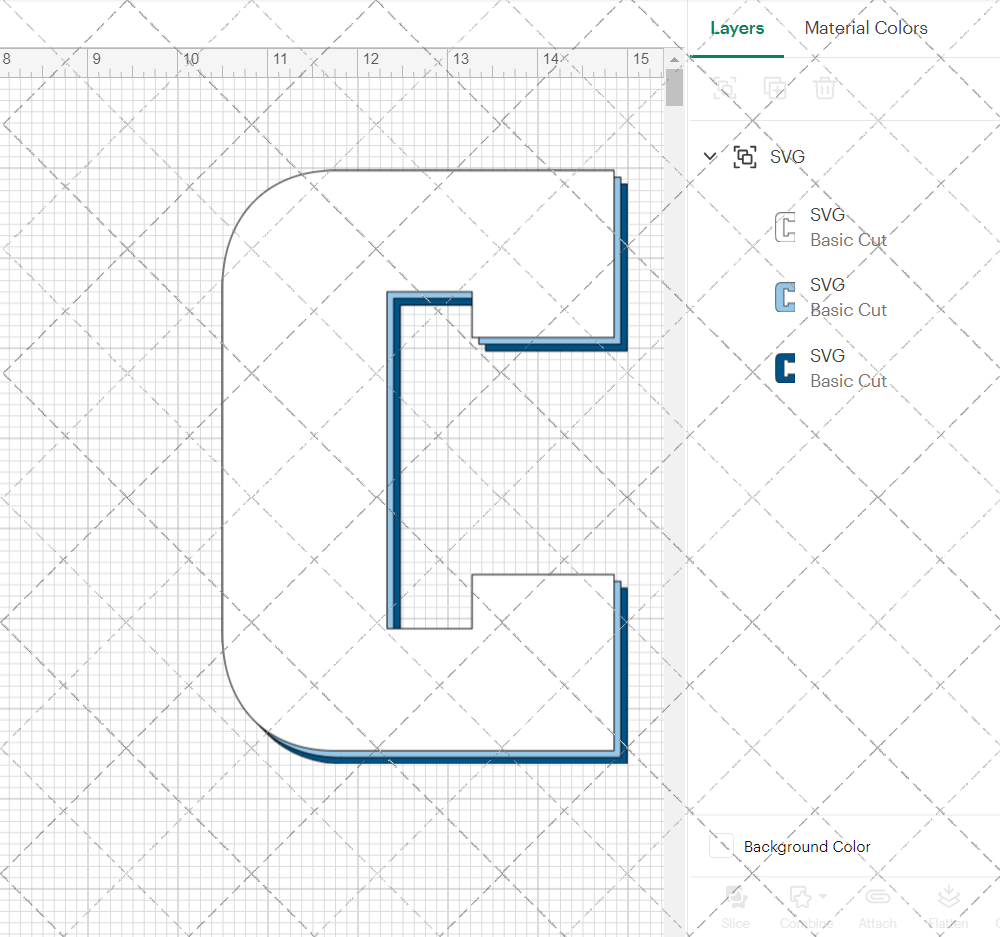Click the Combine tool button
This screenshot has height=937, width=1000.
pyautogui.click(x=805, y=907)
